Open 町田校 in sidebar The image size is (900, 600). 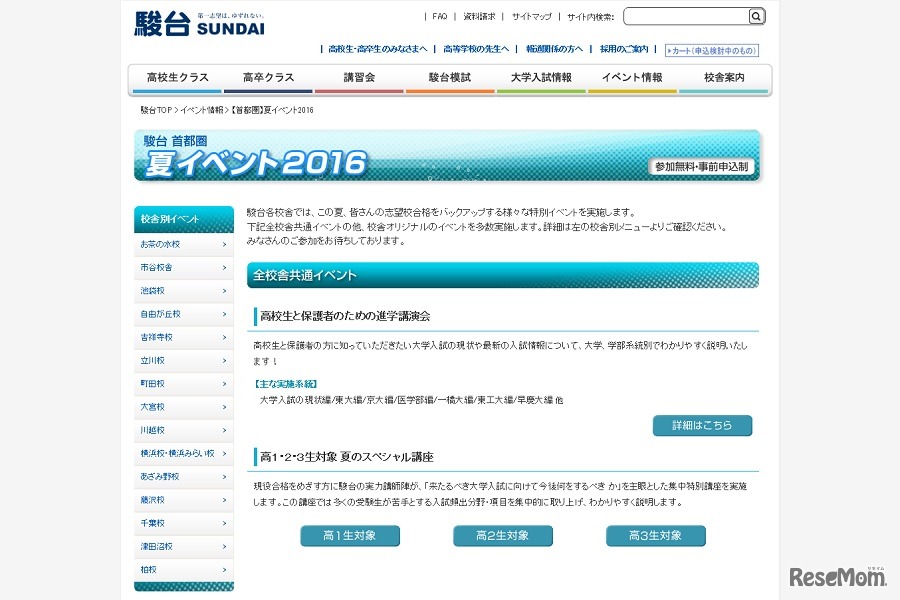coord(184,384)
